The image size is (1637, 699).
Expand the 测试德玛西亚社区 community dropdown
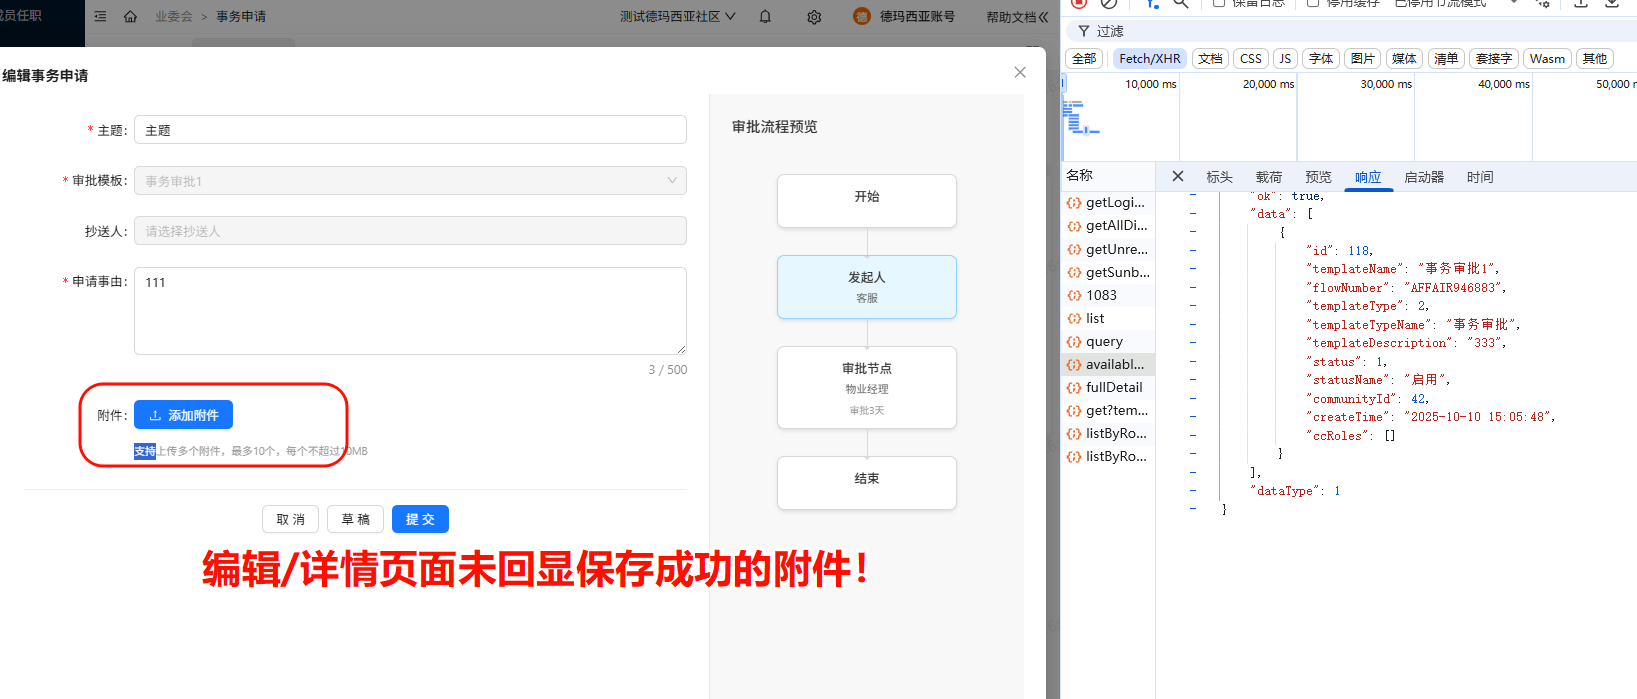coord(677,17)
